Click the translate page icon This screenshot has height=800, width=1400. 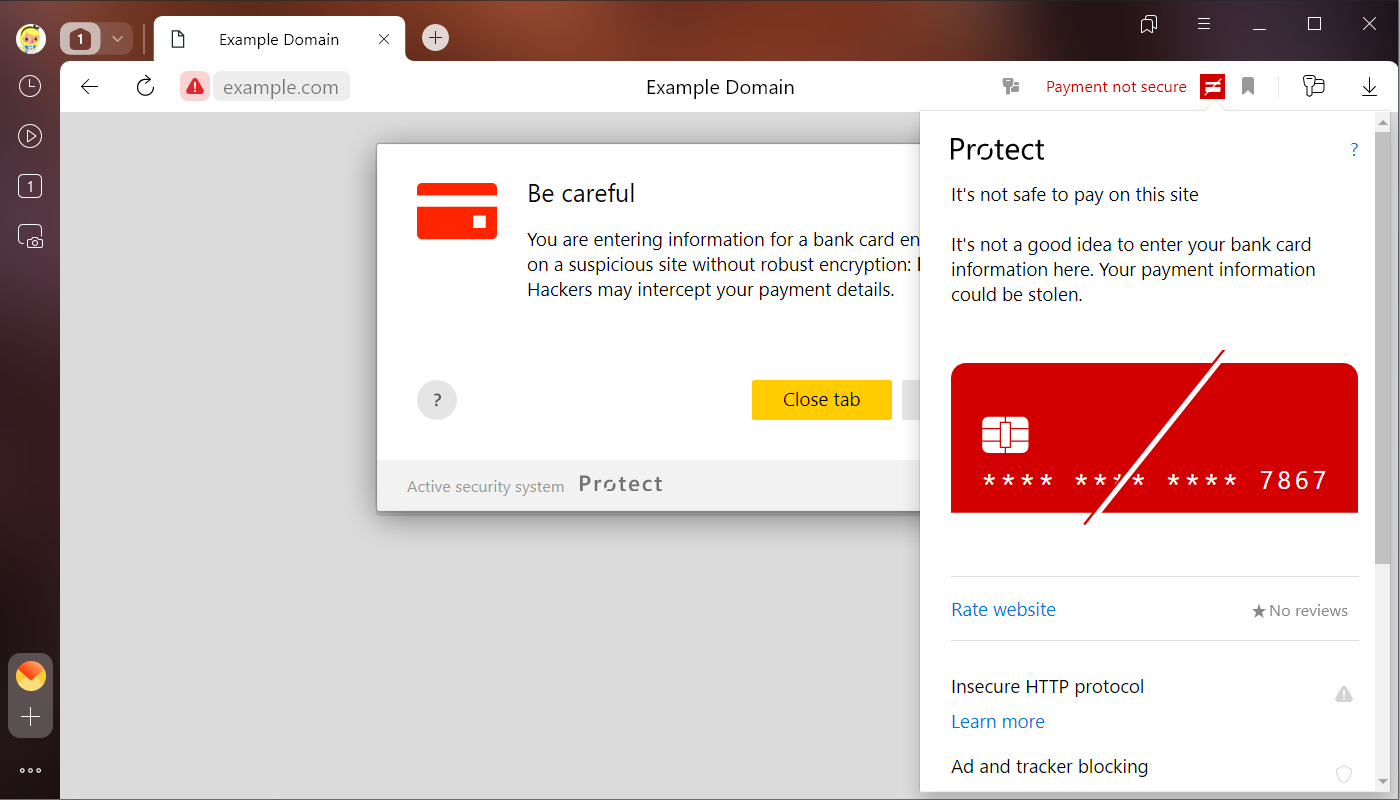coord(1011,87)
